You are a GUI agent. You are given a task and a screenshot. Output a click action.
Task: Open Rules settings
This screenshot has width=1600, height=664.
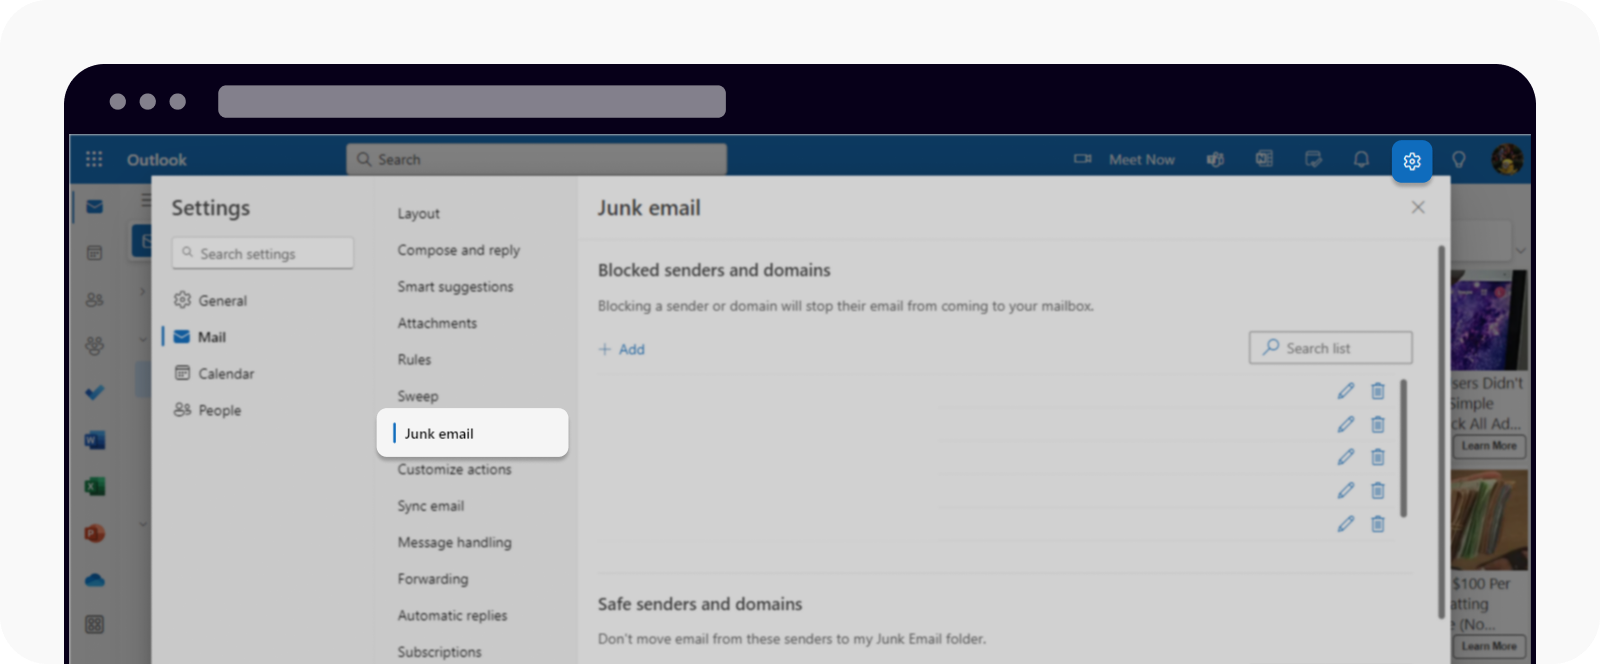[x=414, y=359]
